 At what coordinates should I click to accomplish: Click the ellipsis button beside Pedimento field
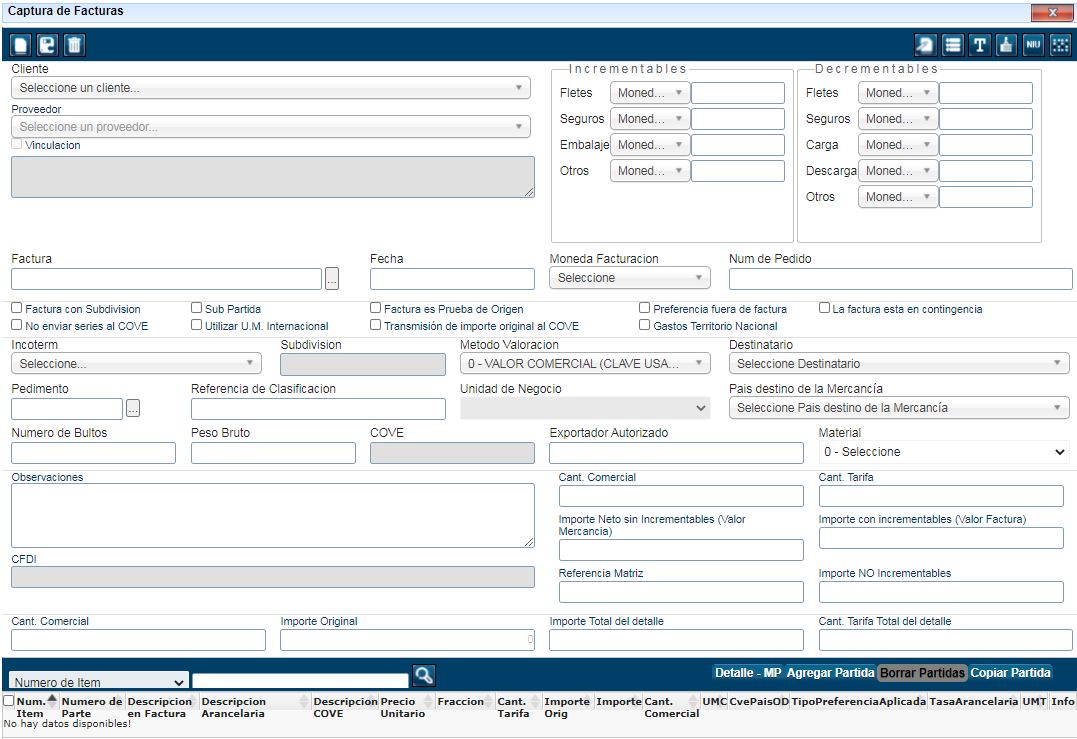(133, 408)
